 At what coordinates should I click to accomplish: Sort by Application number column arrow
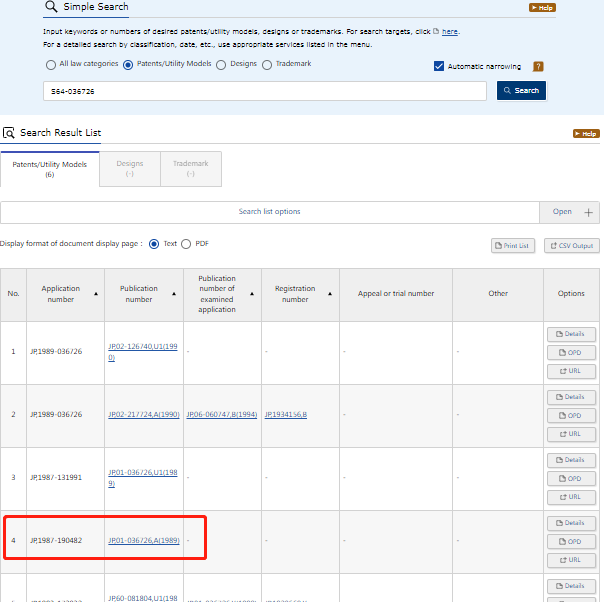pos(96,294)
